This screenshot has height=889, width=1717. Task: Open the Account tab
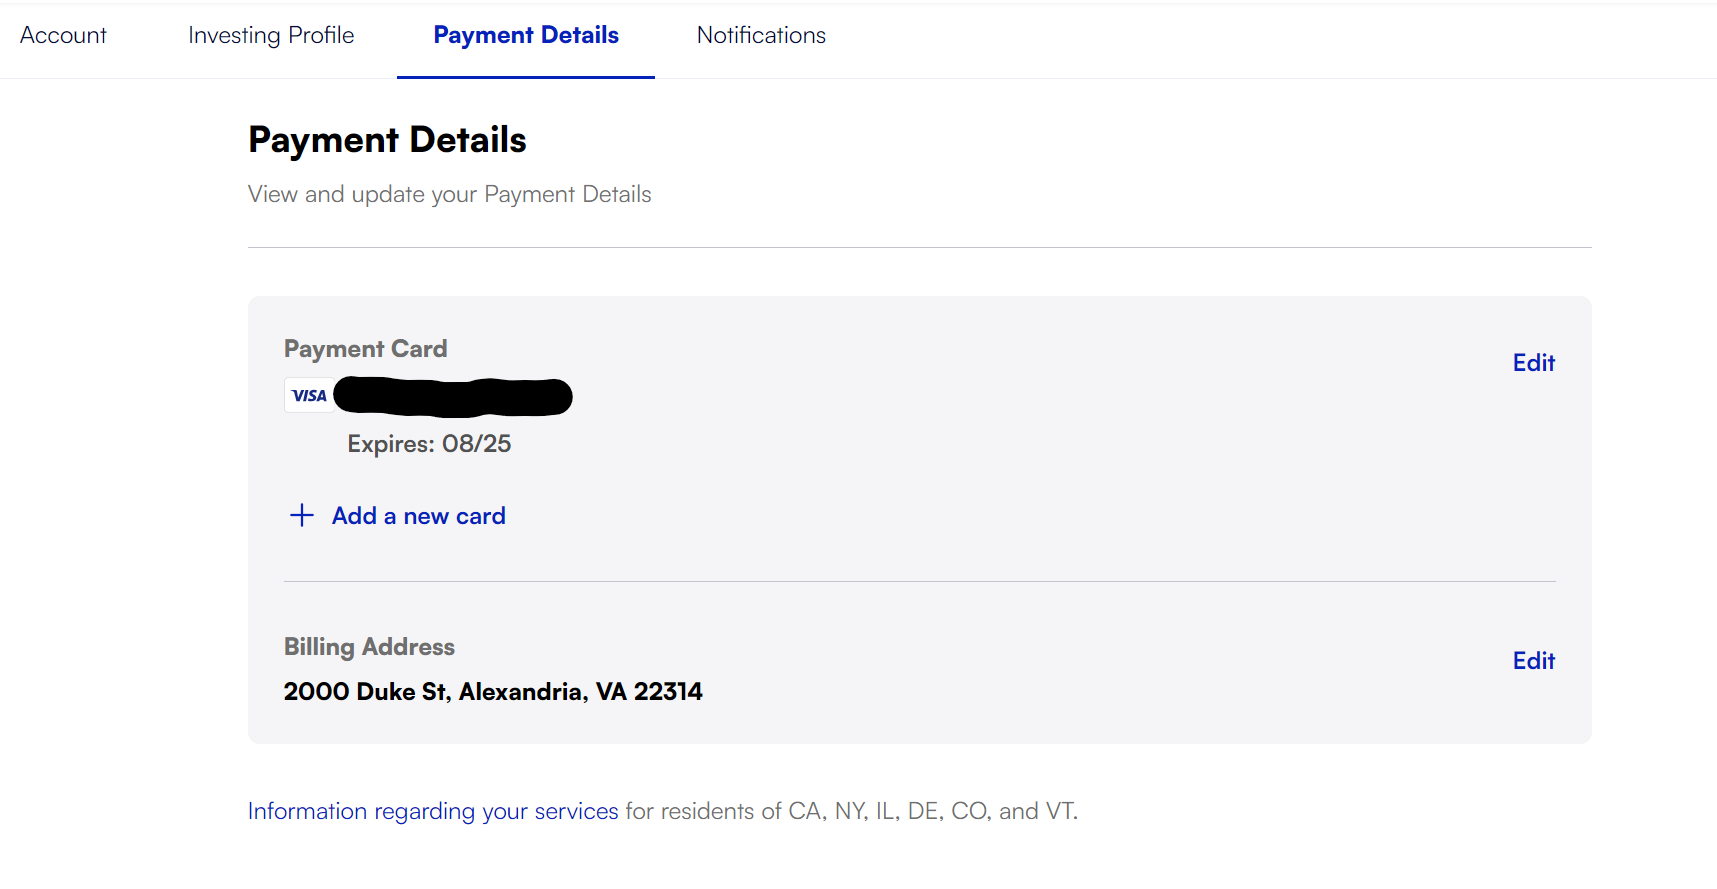pos(63,35)
